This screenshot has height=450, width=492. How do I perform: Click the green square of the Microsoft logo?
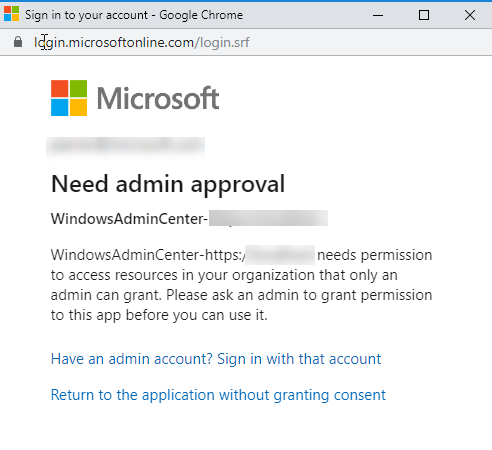tap(78, 88)
